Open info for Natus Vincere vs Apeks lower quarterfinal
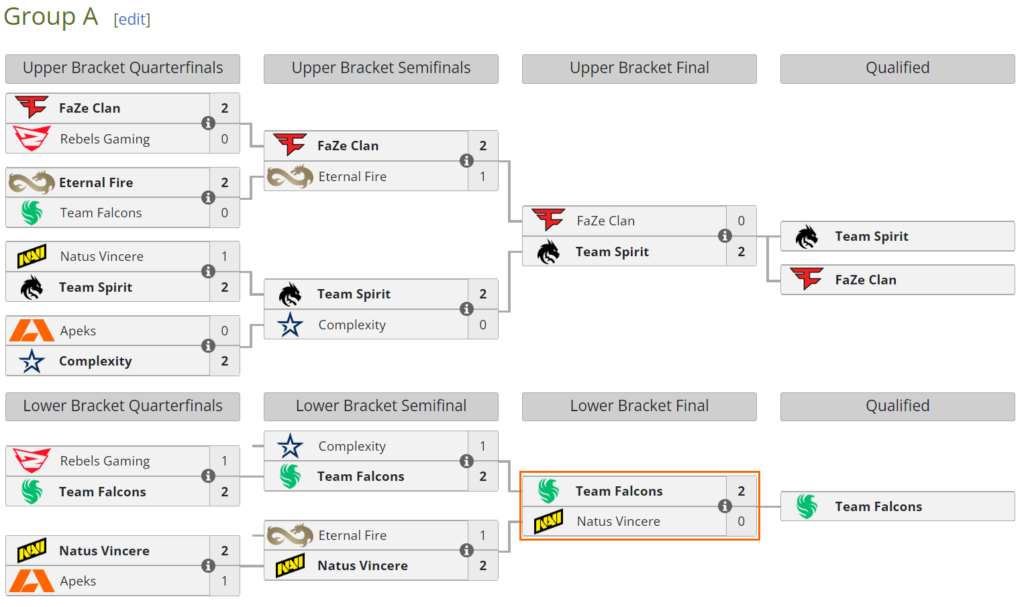This screenshot has width=1024, height=607. pyautogui.click(x=208, y=566)
